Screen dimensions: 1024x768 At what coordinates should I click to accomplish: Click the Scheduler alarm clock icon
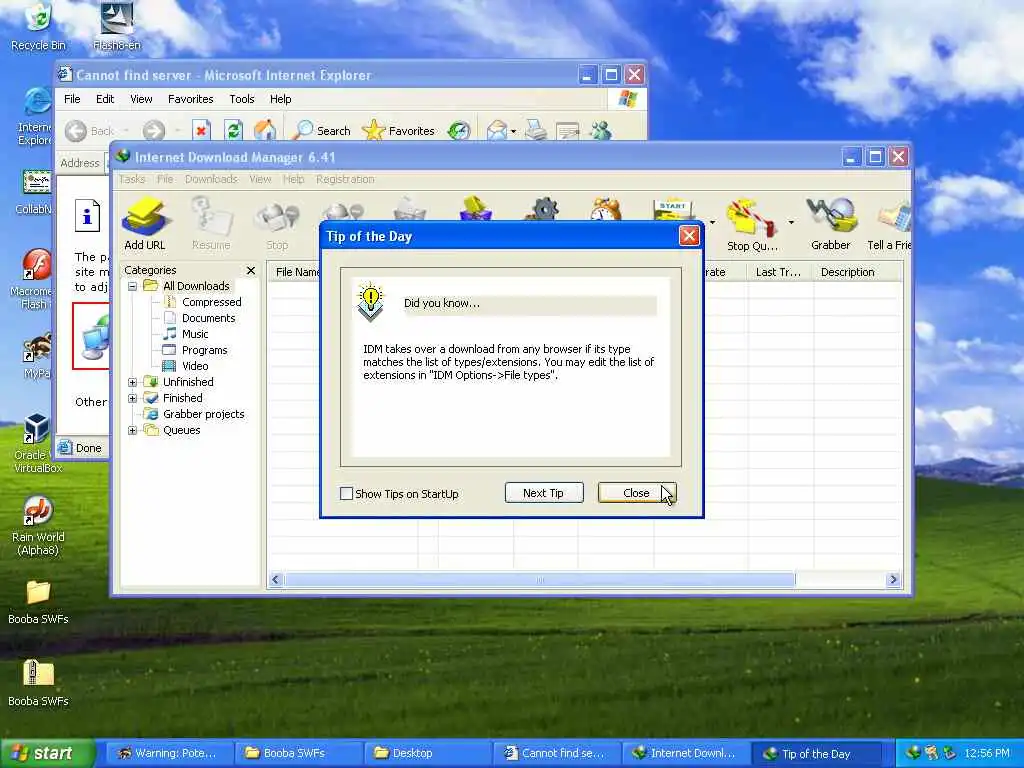pyautogui.click(x=605, y=209)
